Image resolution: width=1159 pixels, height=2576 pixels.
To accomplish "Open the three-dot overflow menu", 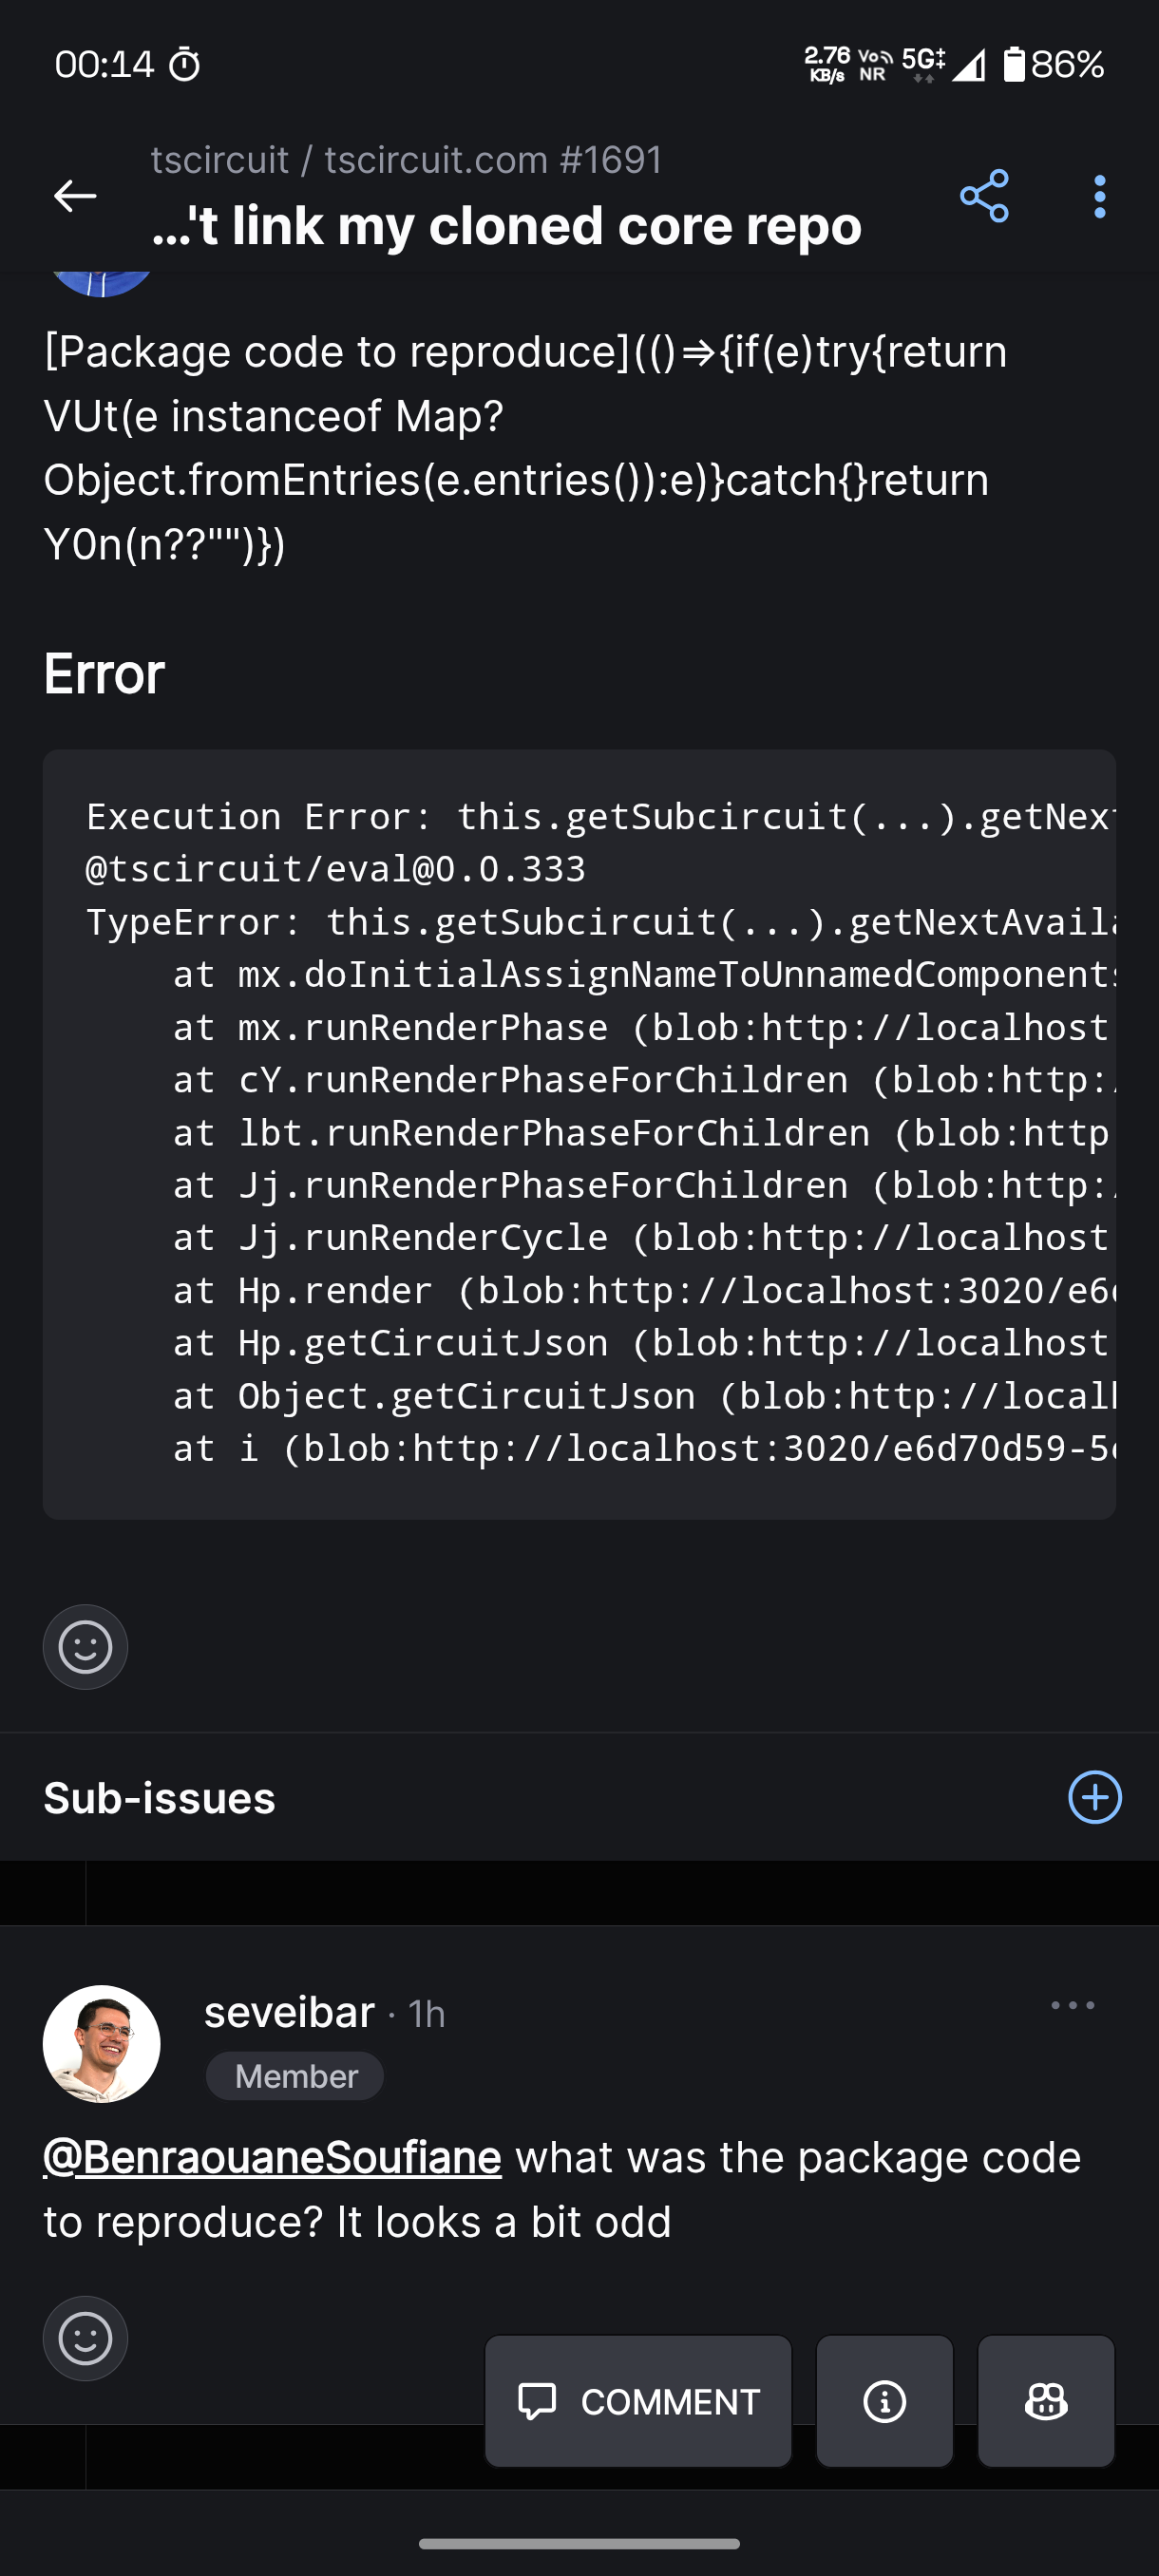I will tap(1099, 197).
